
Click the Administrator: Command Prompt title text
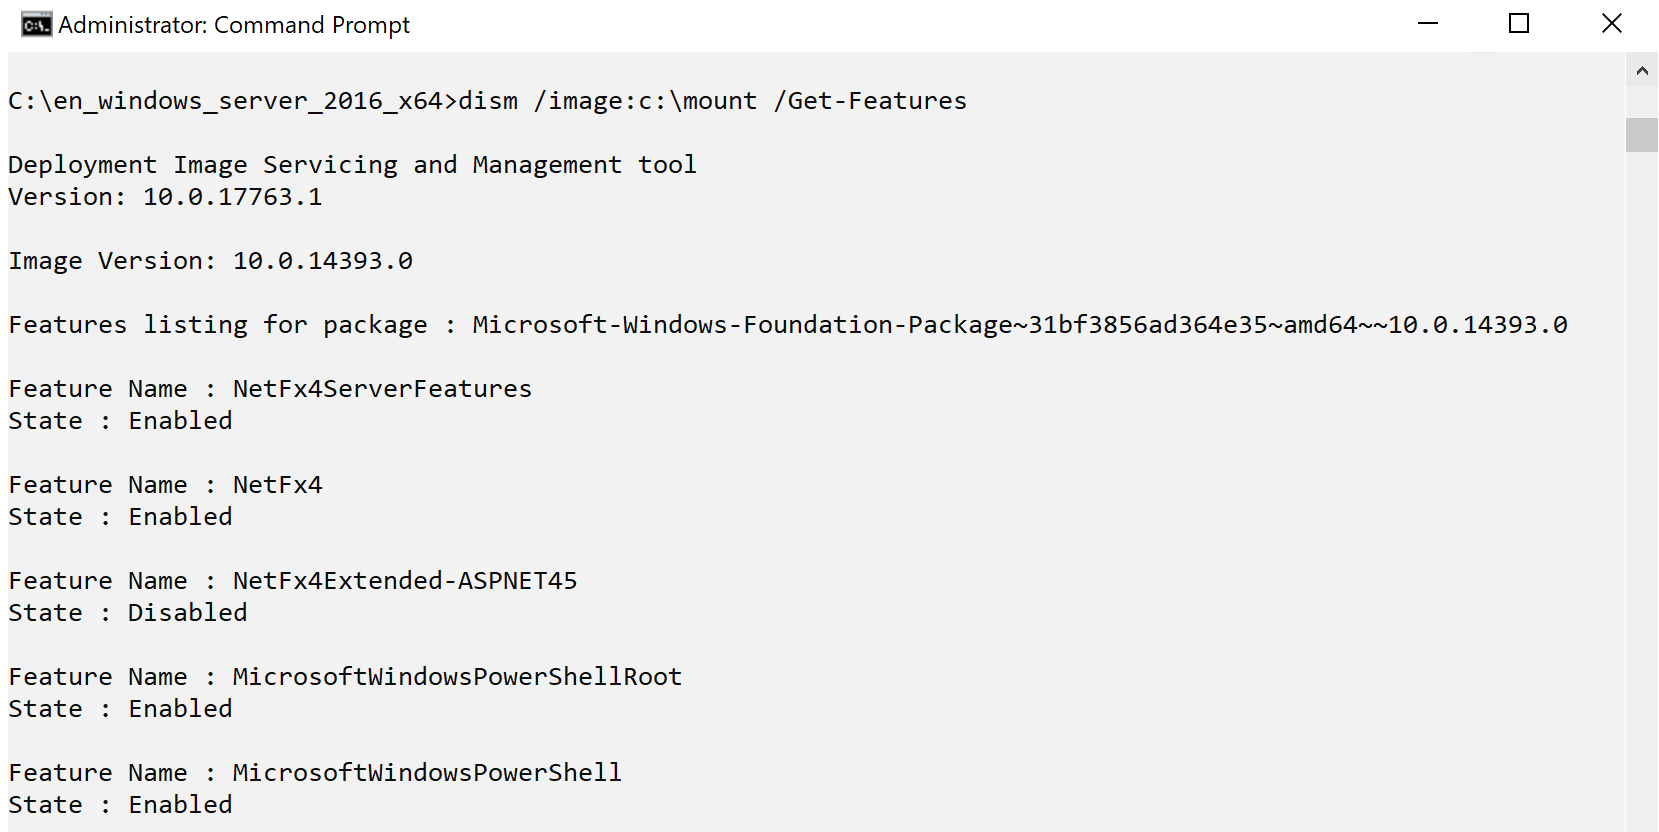(x=234, y=25)
